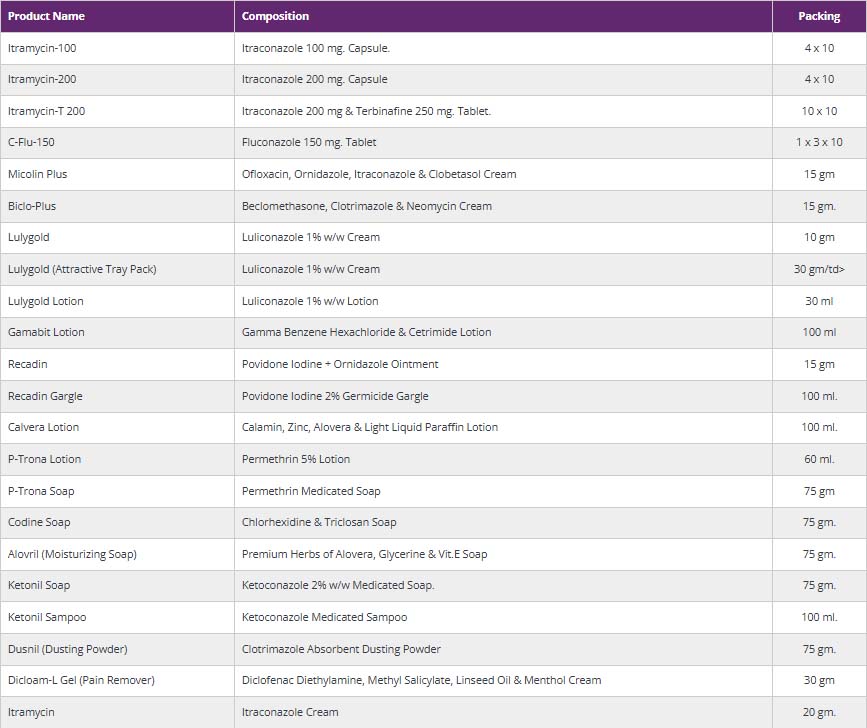Click Povidone Iodine 2% Germicide Gargle text

point(335,396)
